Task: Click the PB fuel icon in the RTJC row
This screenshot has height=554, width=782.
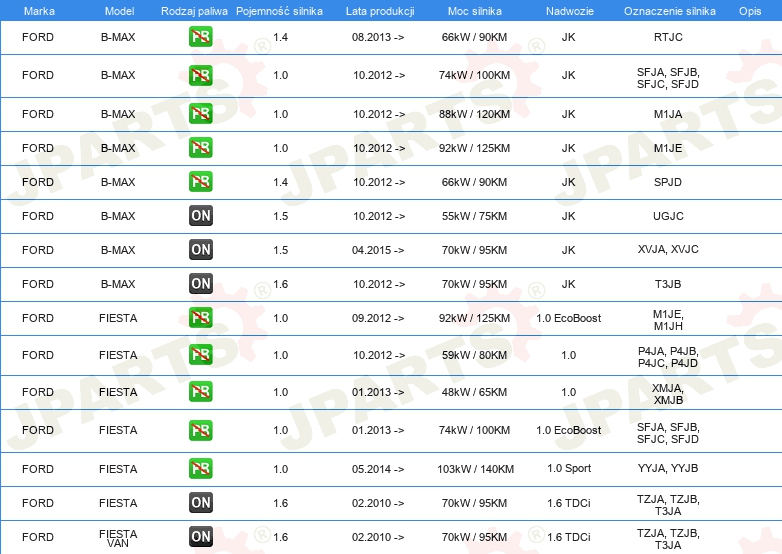Action: (x=200, y=38)
